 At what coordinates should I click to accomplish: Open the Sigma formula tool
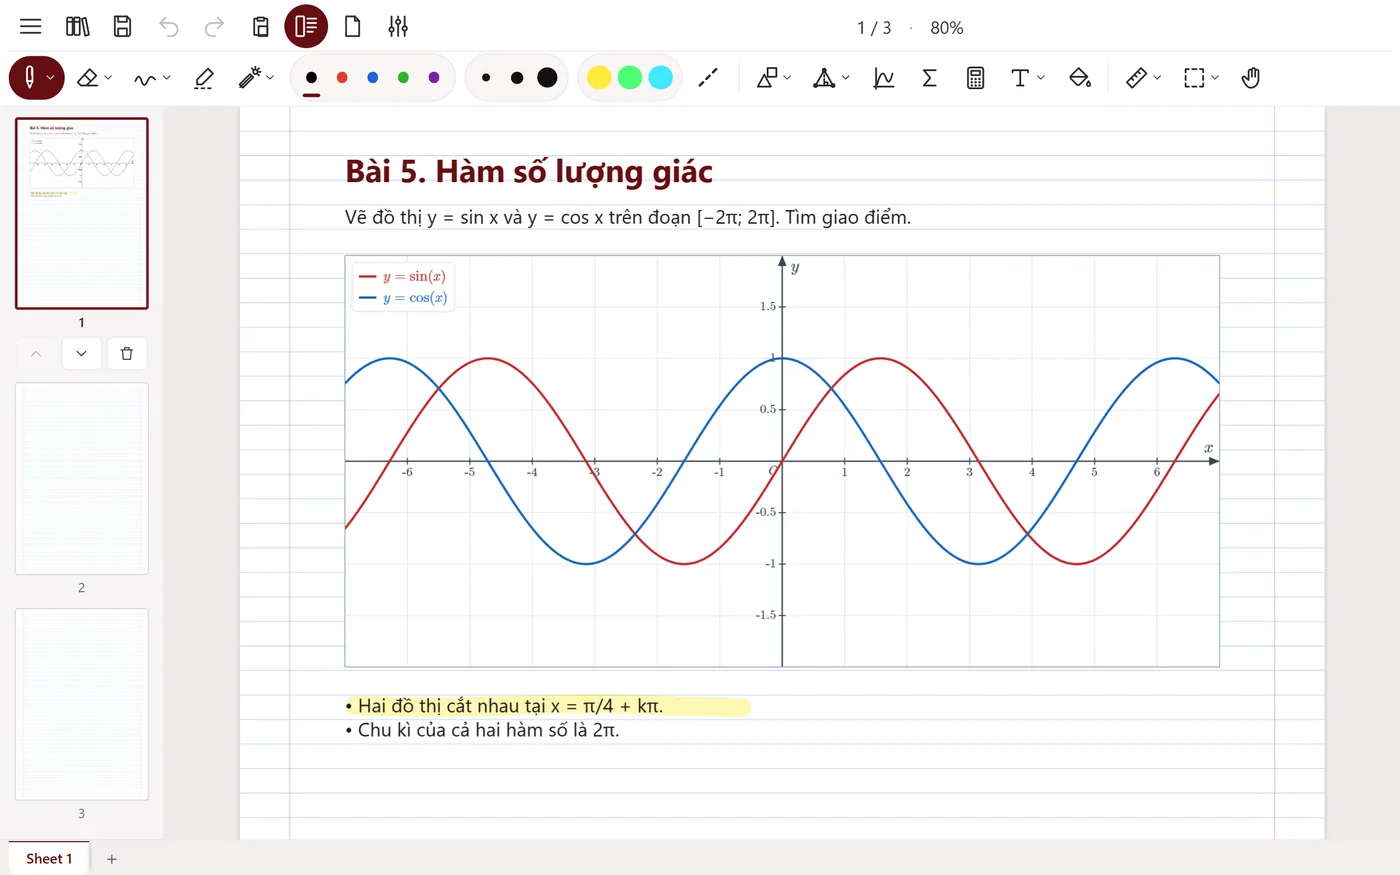pyautogui.click(x=929, y=78)
